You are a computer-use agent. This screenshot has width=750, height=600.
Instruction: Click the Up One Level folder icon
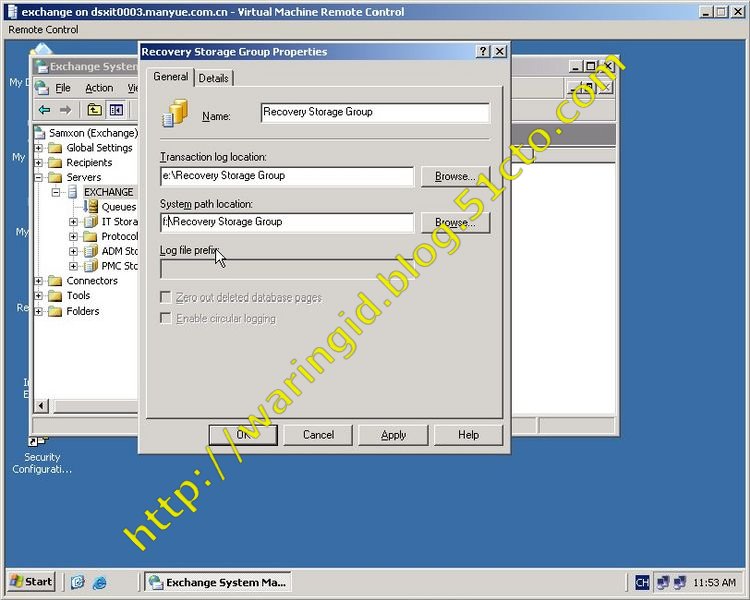point(94,110)
